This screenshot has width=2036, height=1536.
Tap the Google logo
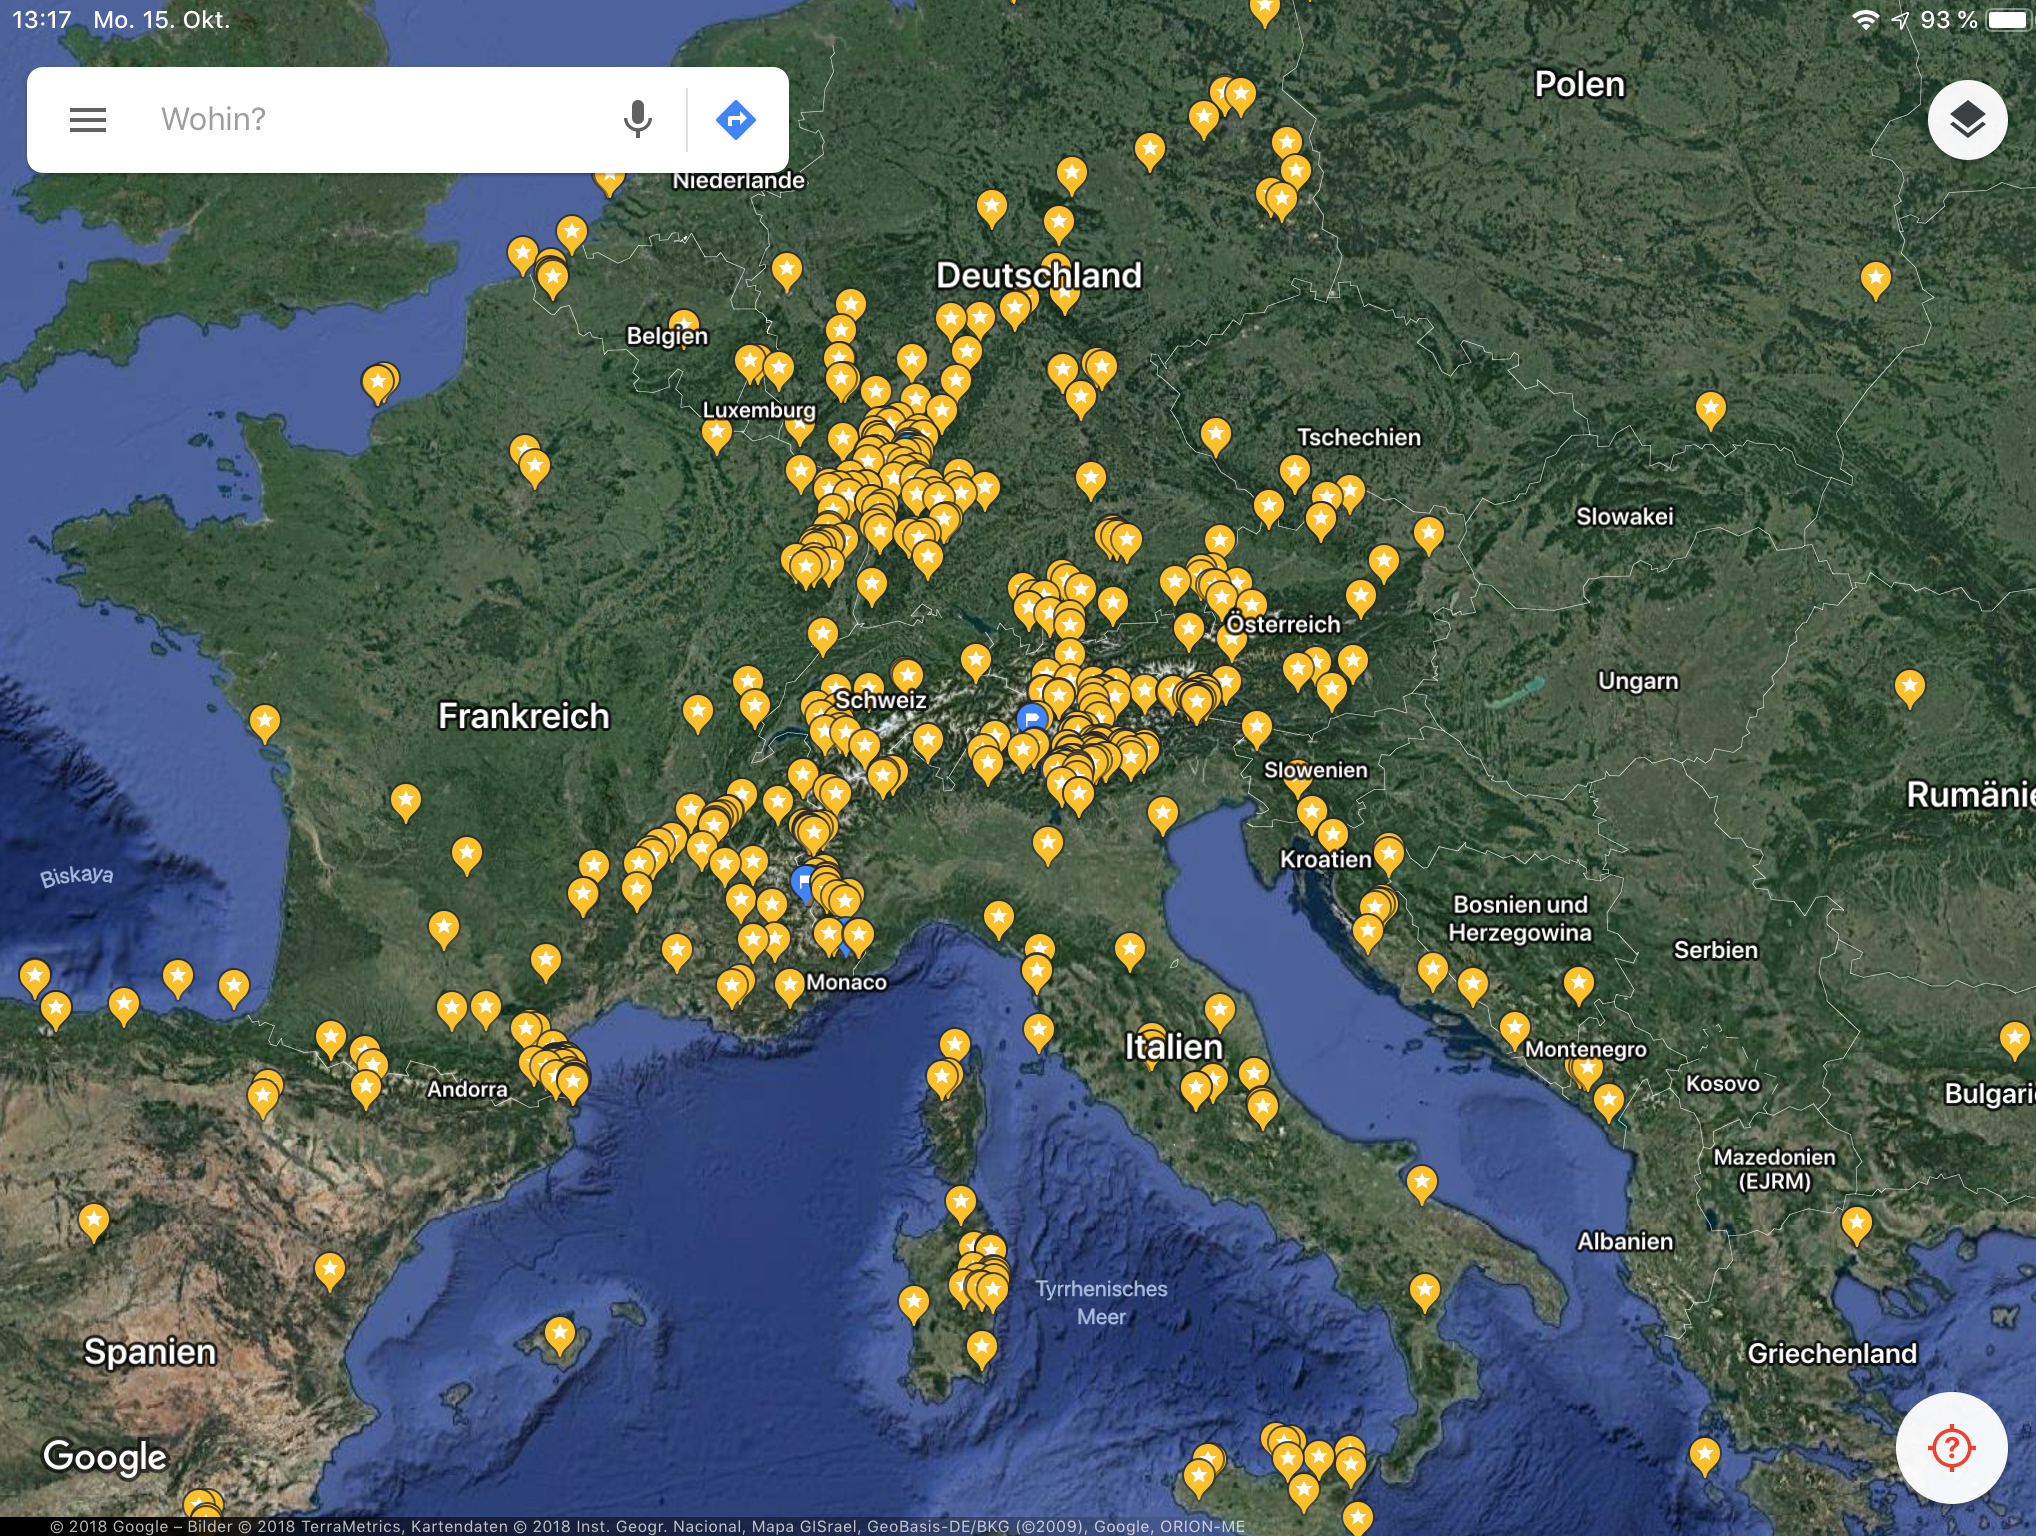point(105,1457)
